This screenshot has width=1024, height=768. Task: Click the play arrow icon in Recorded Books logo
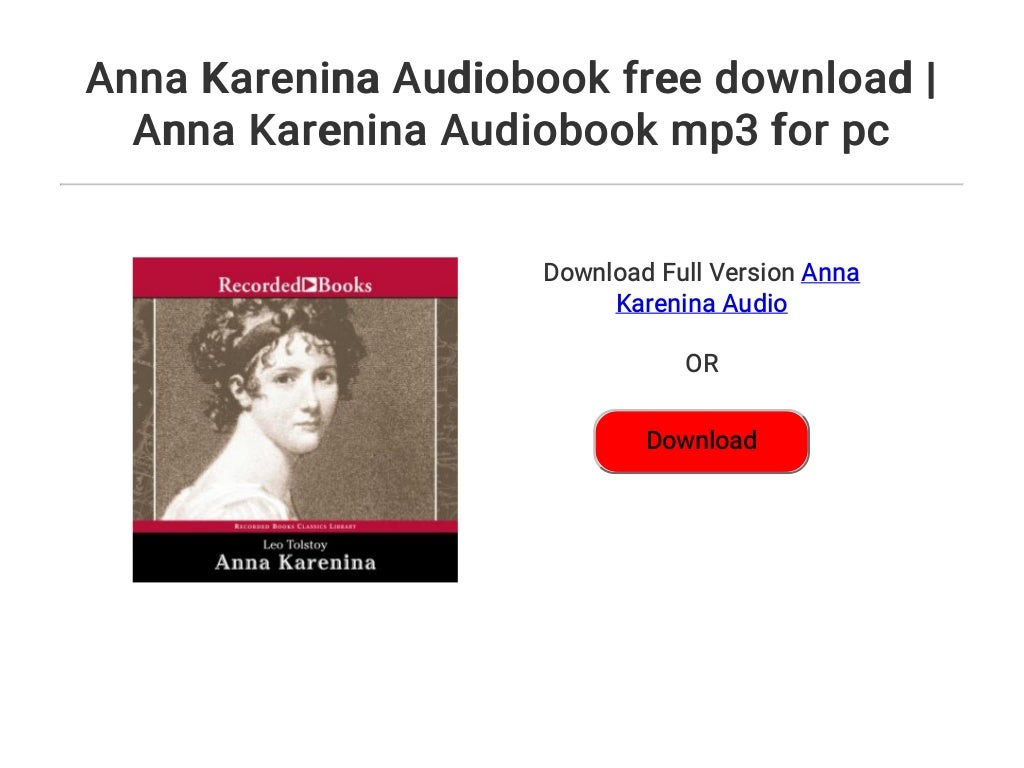[310, 285]
